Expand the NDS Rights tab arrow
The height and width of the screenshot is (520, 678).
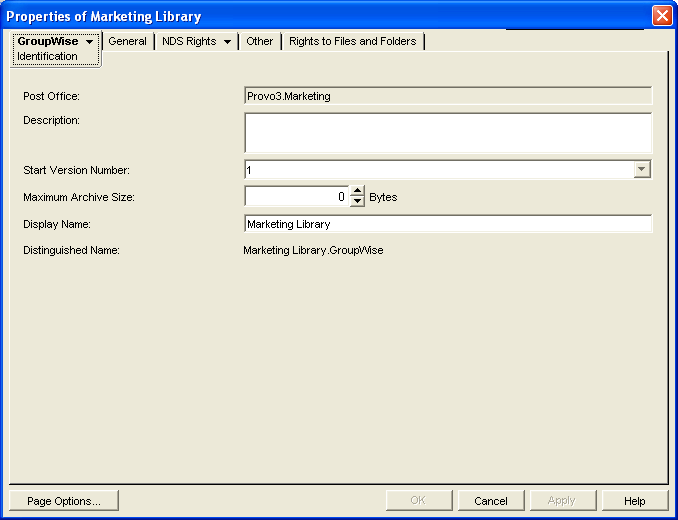point(228,42)
